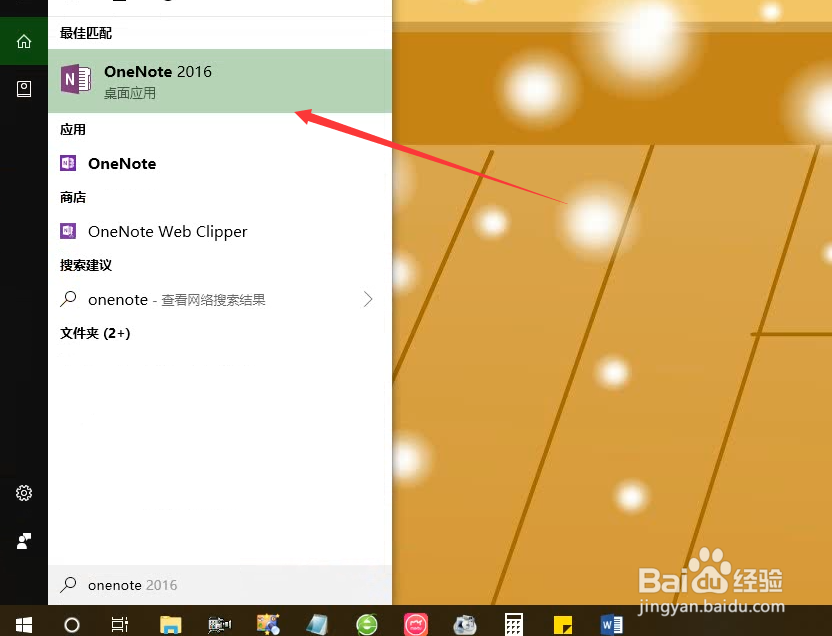Open OneNote Web Clipper store result
This screenshot has width=832, height=636.
pyautogui.click(x=220, y=231)
